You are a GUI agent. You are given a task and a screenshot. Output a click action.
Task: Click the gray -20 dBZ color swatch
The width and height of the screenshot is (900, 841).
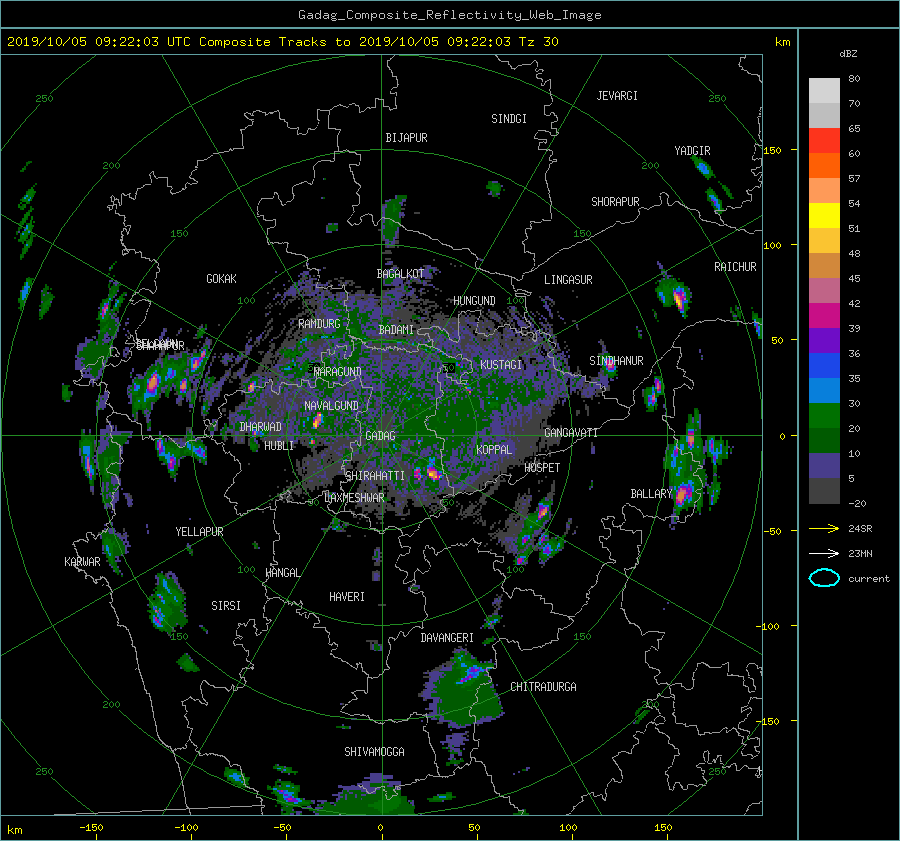[824, 491]
